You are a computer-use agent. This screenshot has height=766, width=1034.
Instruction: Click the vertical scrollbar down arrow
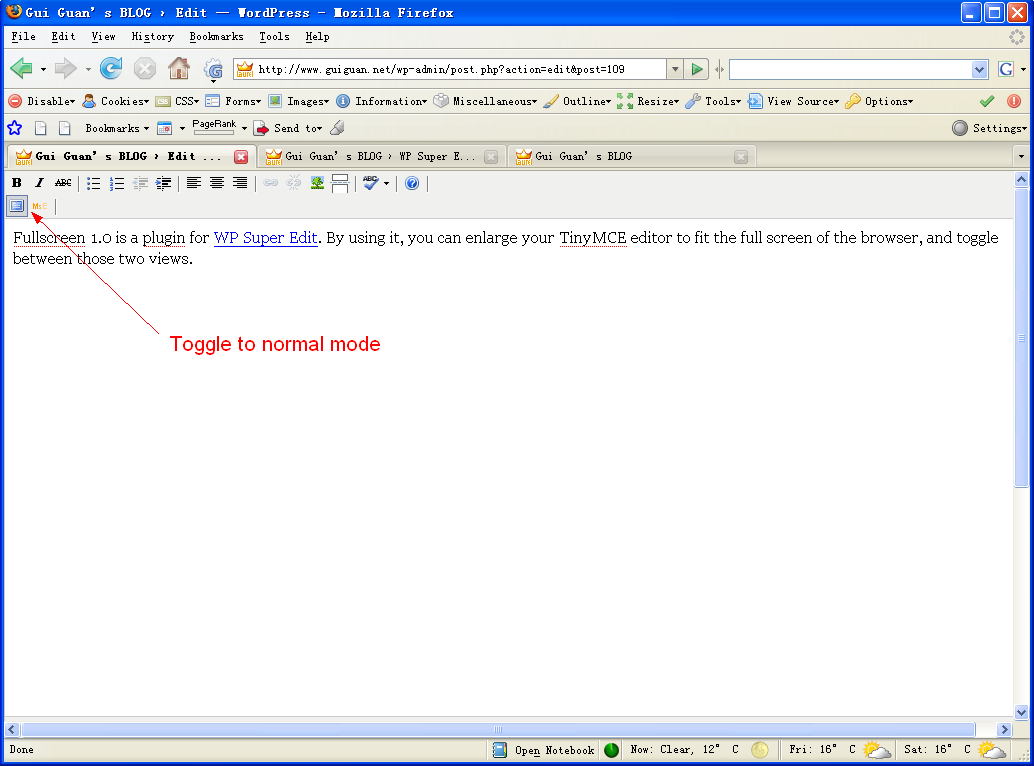[1021, 712]
